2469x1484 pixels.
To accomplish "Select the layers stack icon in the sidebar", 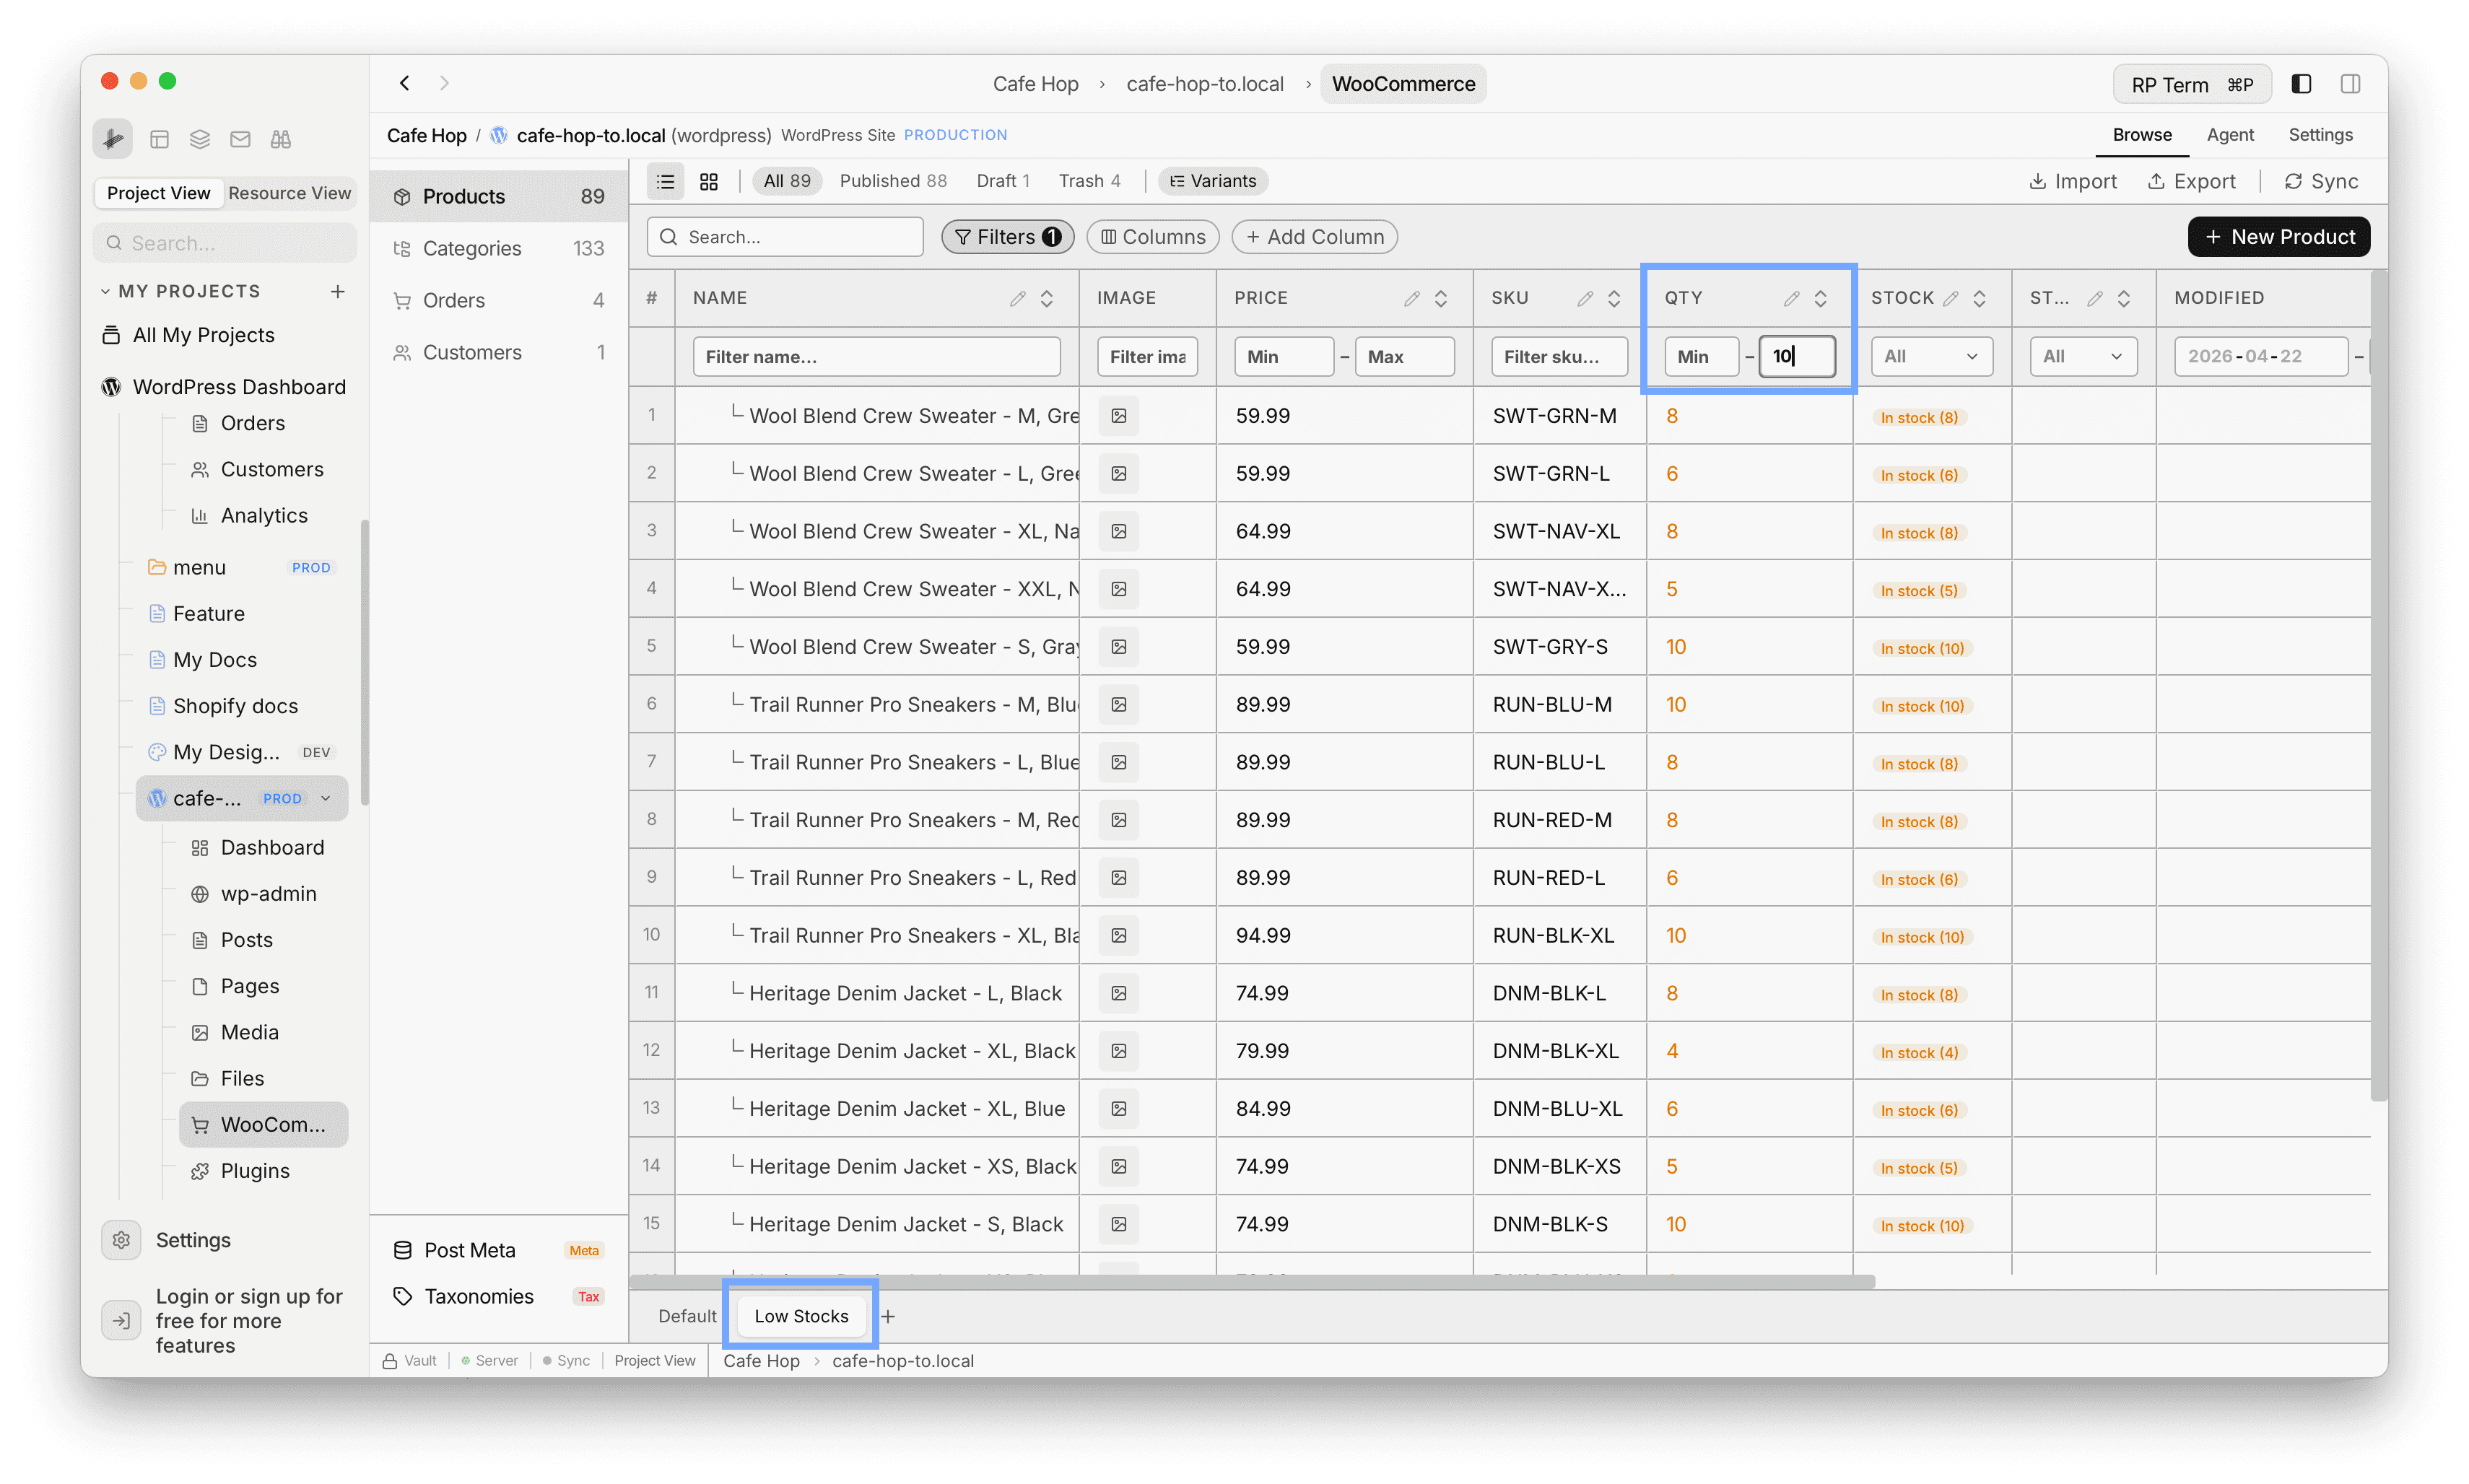I will point(199,139).
